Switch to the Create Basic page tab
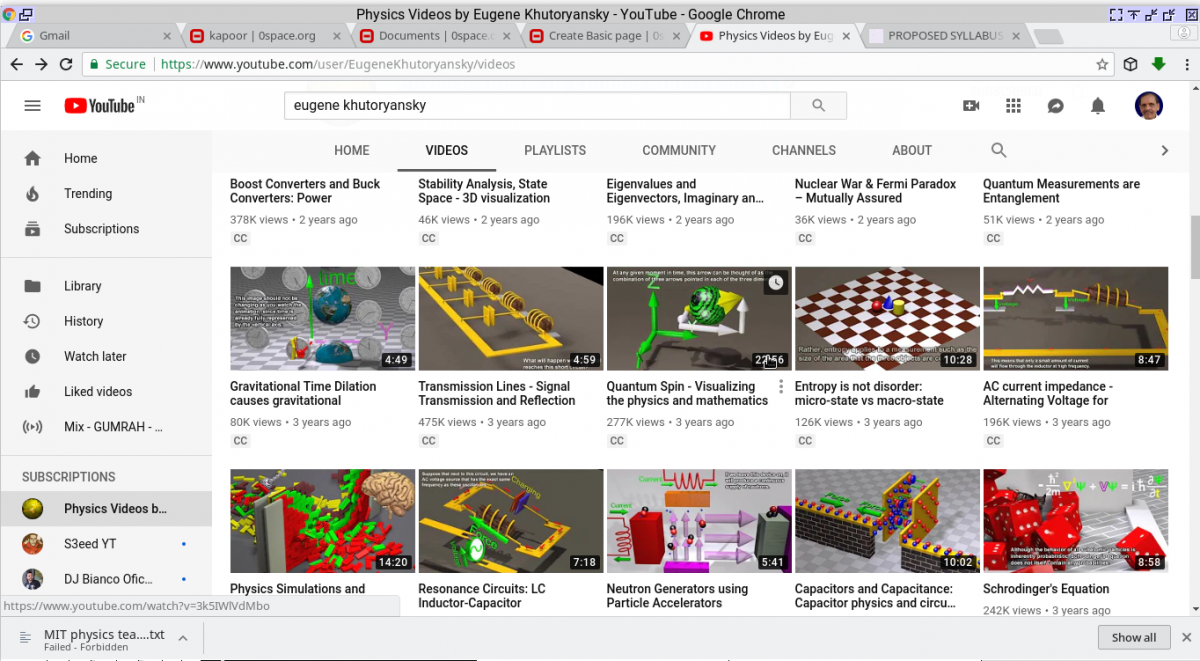The width and height of the screenshot is (1200, 661). (x=606, y=36)
